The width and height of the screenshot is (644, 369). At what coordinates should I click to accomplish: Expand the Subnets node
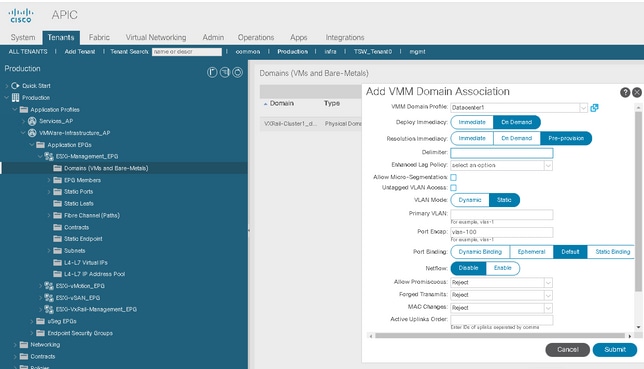[x=48, y=251]
